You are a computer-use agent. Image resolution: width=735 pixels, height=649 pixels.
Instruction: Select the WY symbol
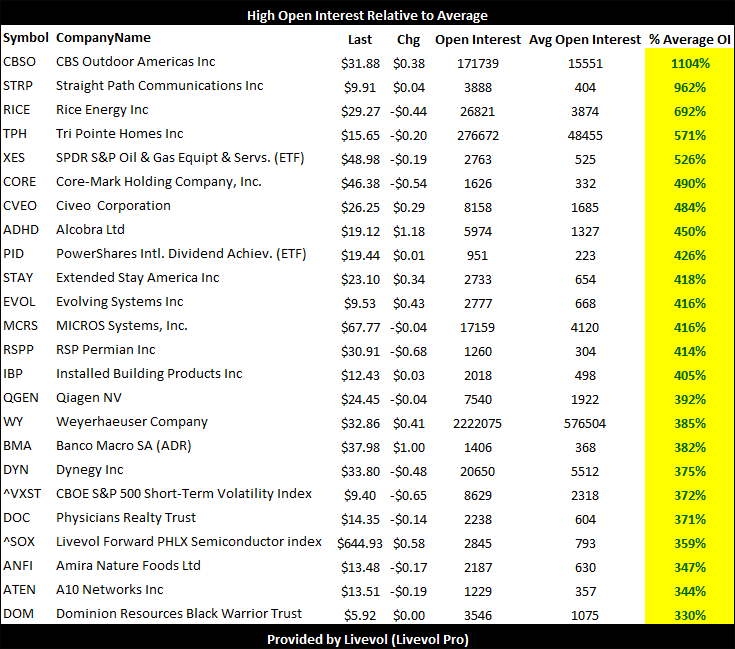click(x=13, y=421)
